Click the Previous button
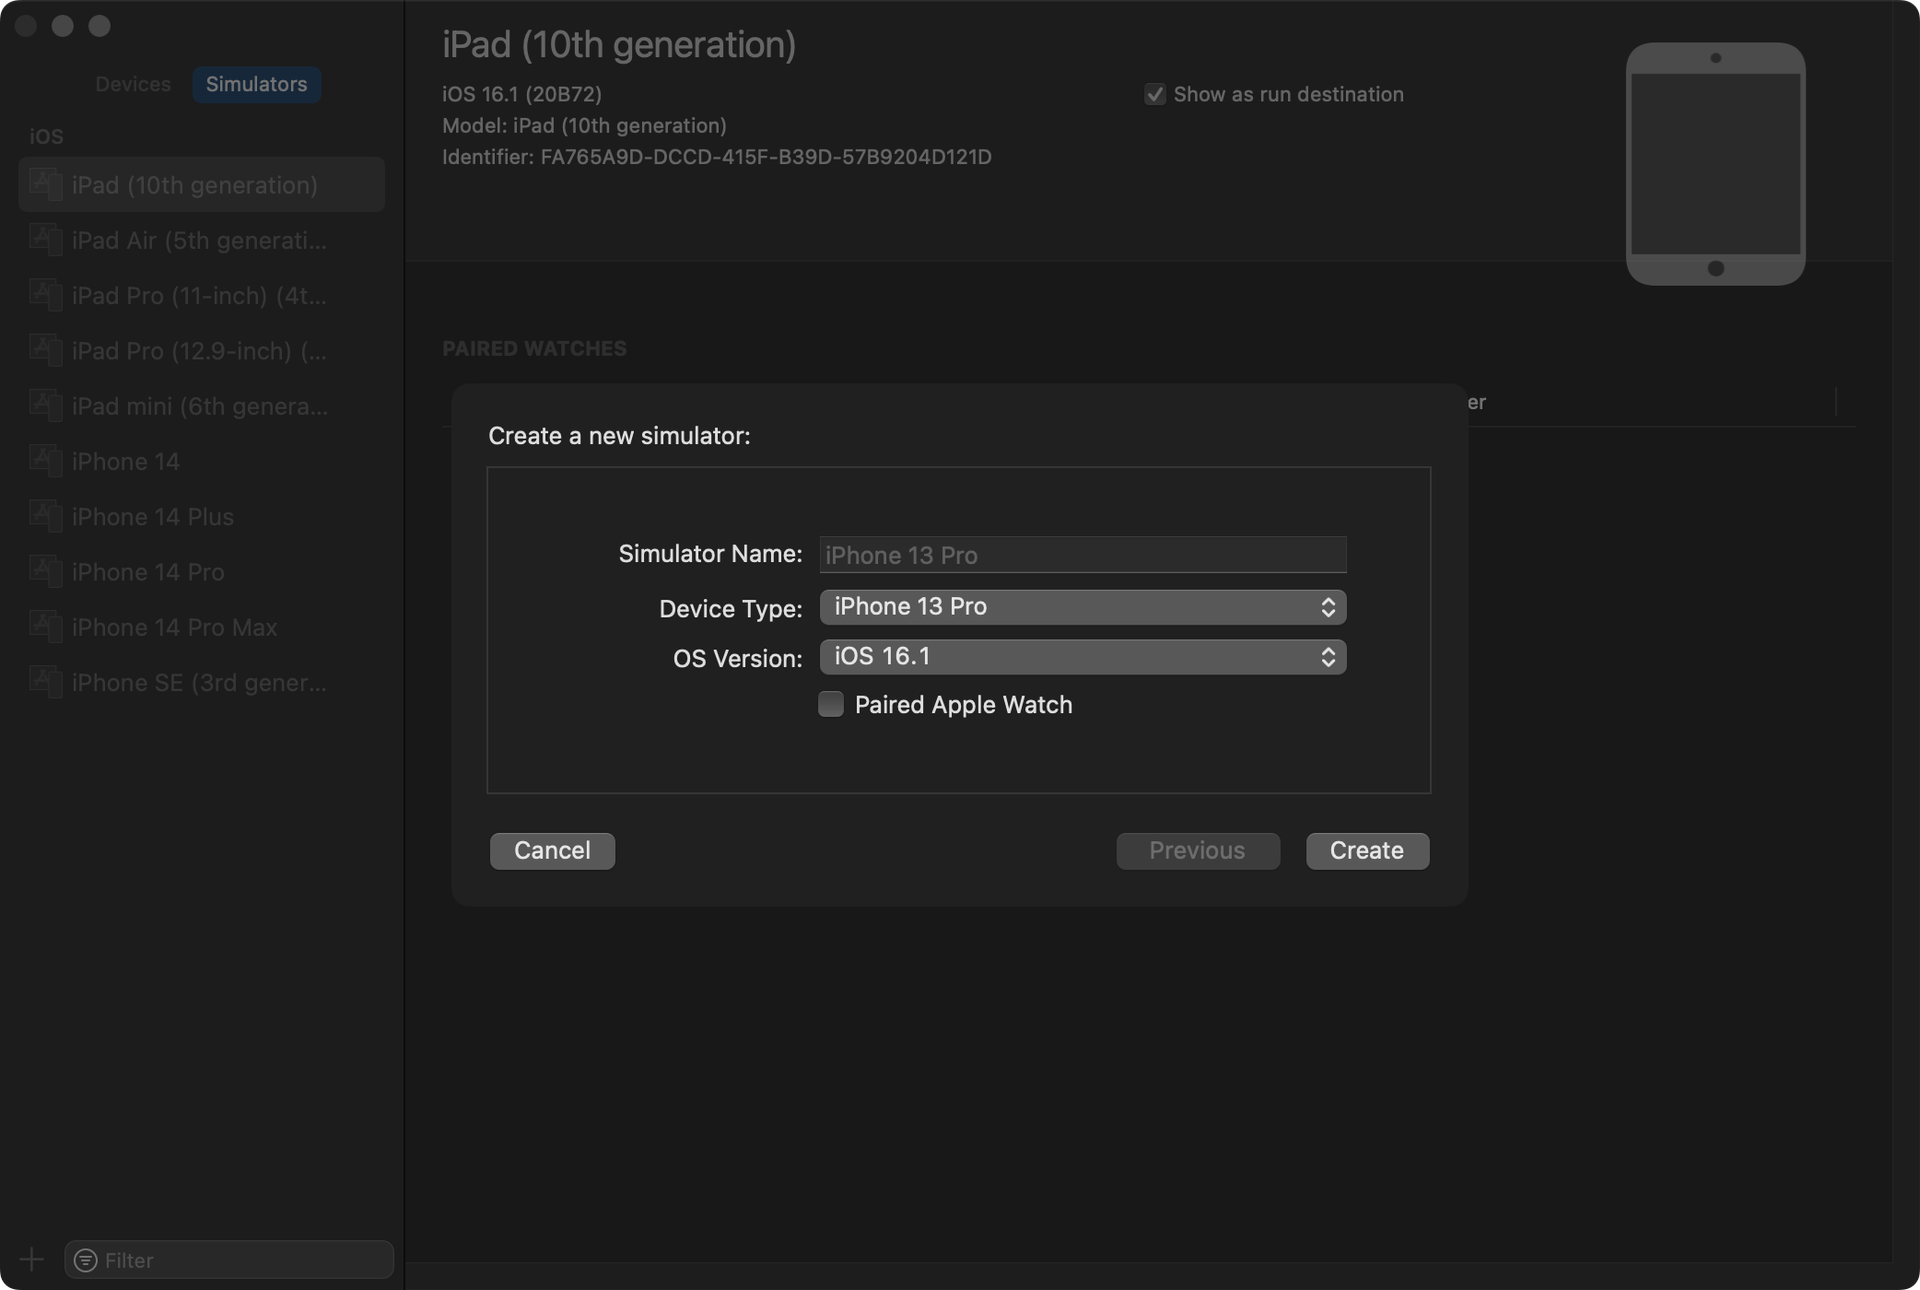The width and height of the screenshot is (1920, 1290). click(x=1197, y=850)
